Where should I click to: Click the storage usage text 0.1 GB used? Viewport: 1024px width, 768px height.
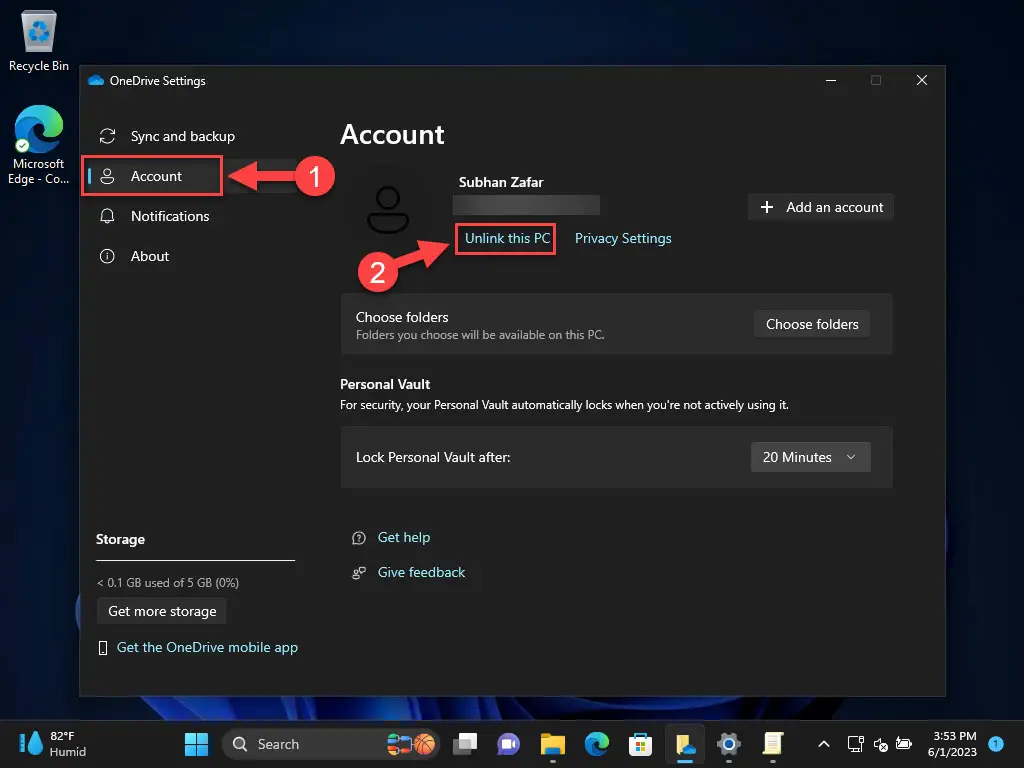click(168, 583)
